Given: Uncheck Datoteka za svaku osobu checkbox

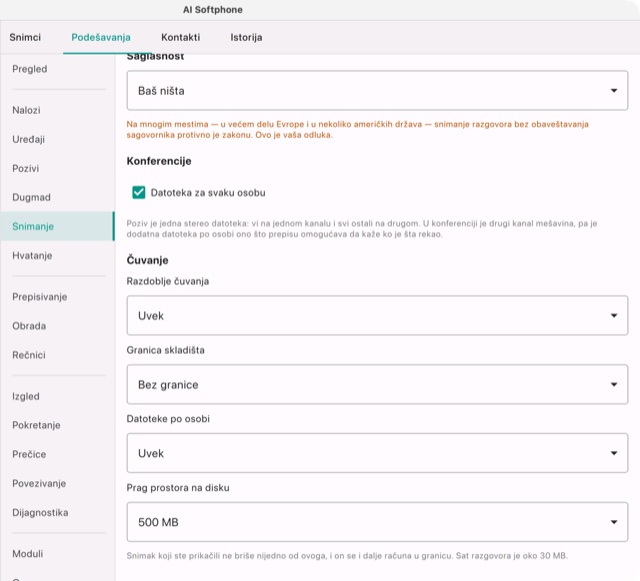Looking at the screenshot, I should pyautogui.click(x=139, y=192).
